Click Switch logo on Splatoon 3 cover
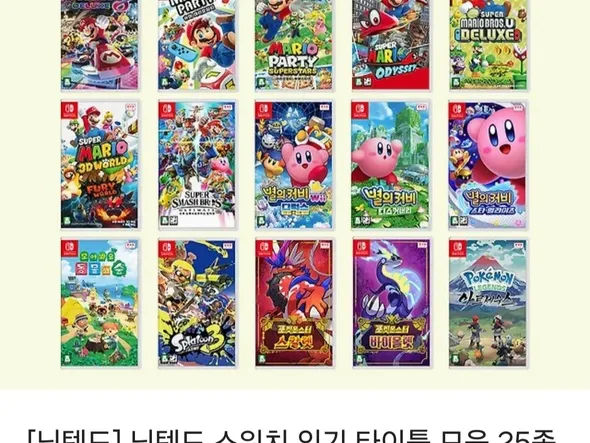The height and width of the screenshot is (443, 590). 166,248
